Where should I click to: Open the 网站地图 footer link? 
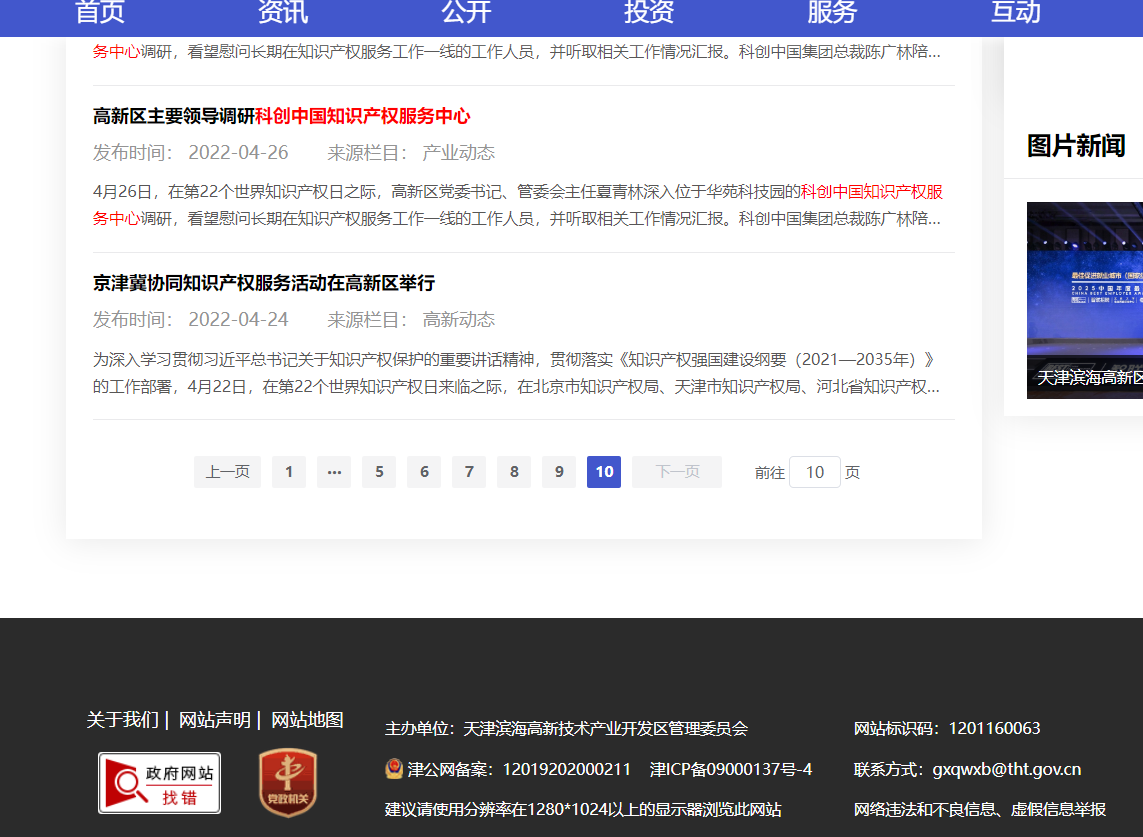(x=307, y=720)
